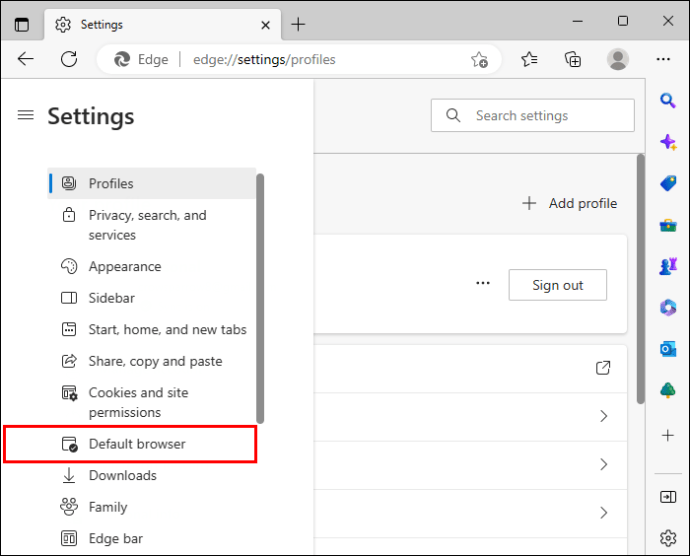Click the Sign out button
The width and height of the screenshot is (690, 556).
pos(558,285)
